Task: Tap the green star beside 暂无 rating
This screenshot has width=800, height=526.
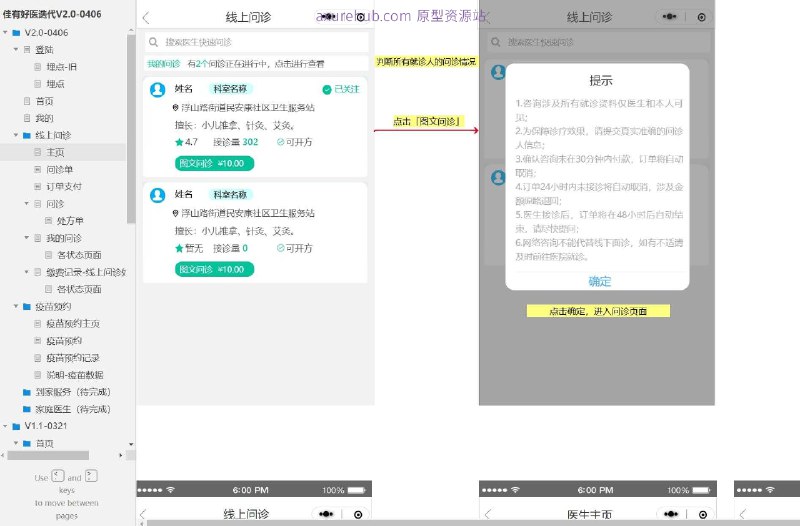Action: click(179, 248)
